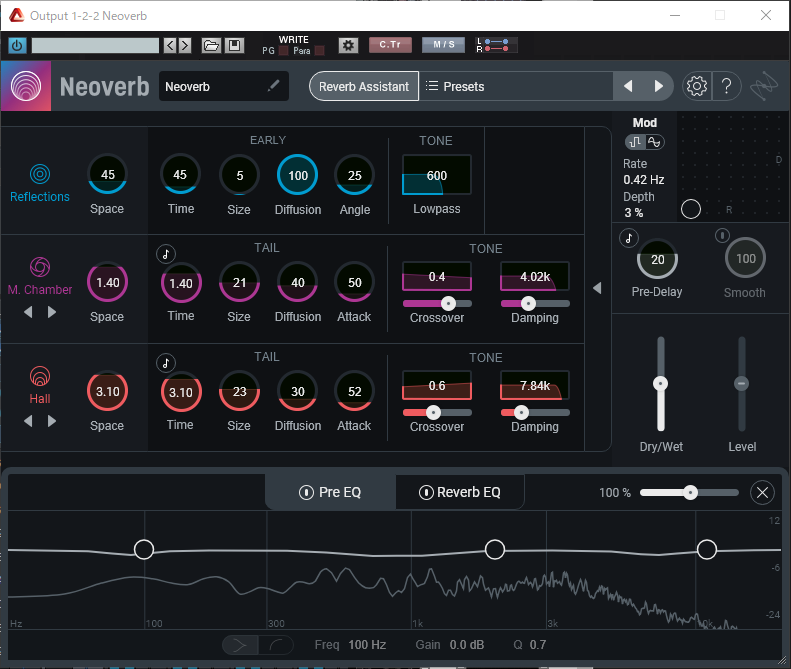Open the load preset folder icon
Screen dimensions: 791x669
click(x=211, y=45)
